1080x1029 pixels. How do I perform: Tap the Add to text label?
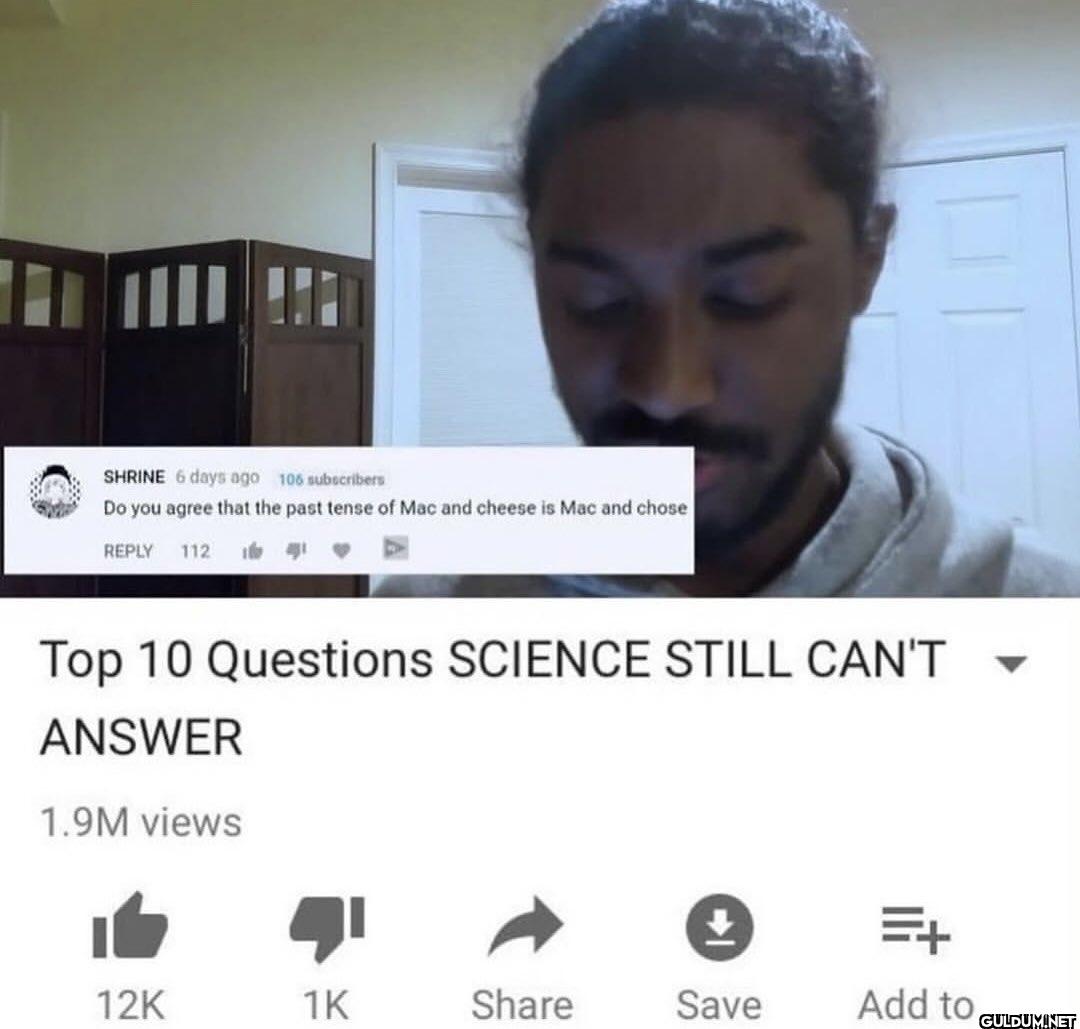pos(915,1005)
